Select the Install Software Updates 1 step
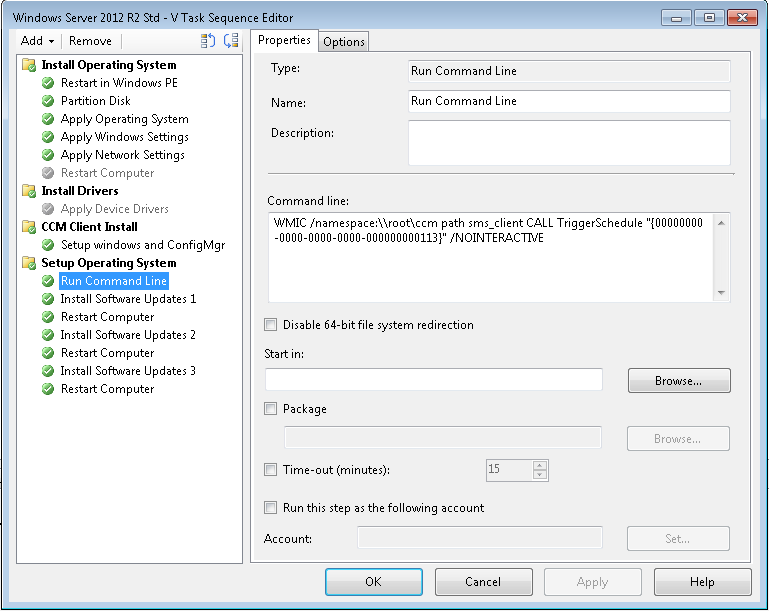 128,299
